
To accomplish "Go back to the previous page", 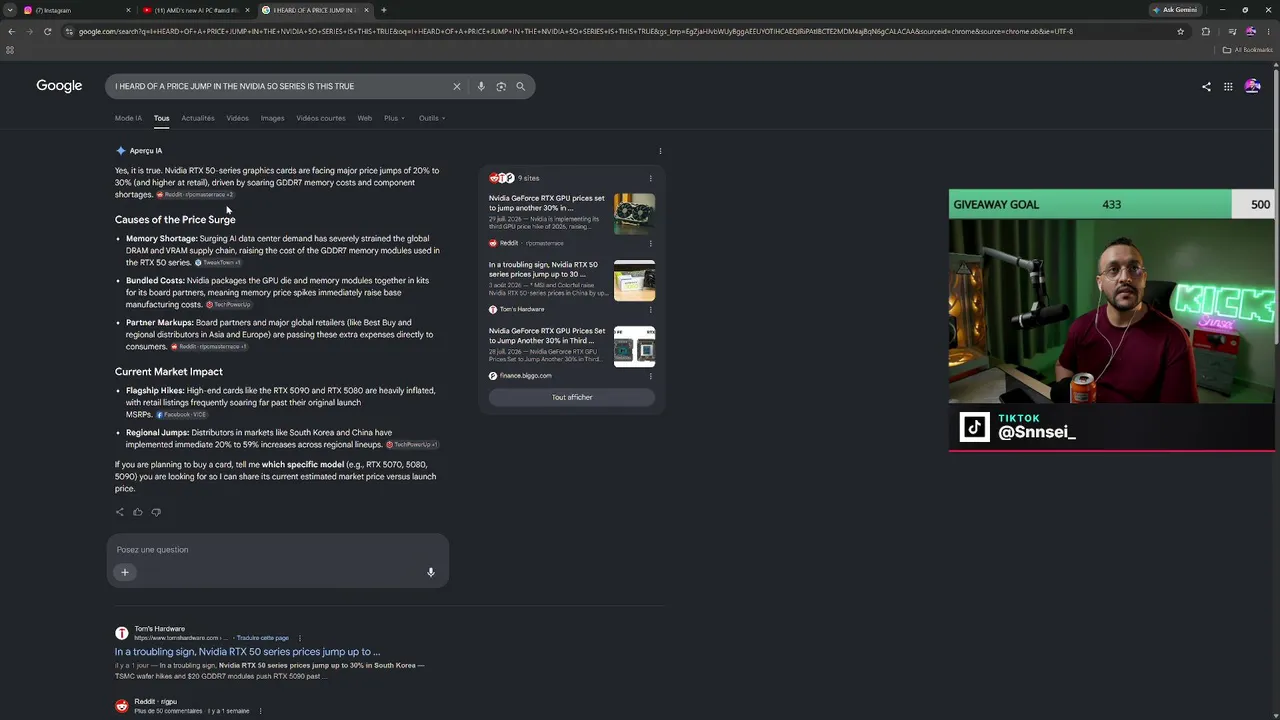I will tap(11, 31).
